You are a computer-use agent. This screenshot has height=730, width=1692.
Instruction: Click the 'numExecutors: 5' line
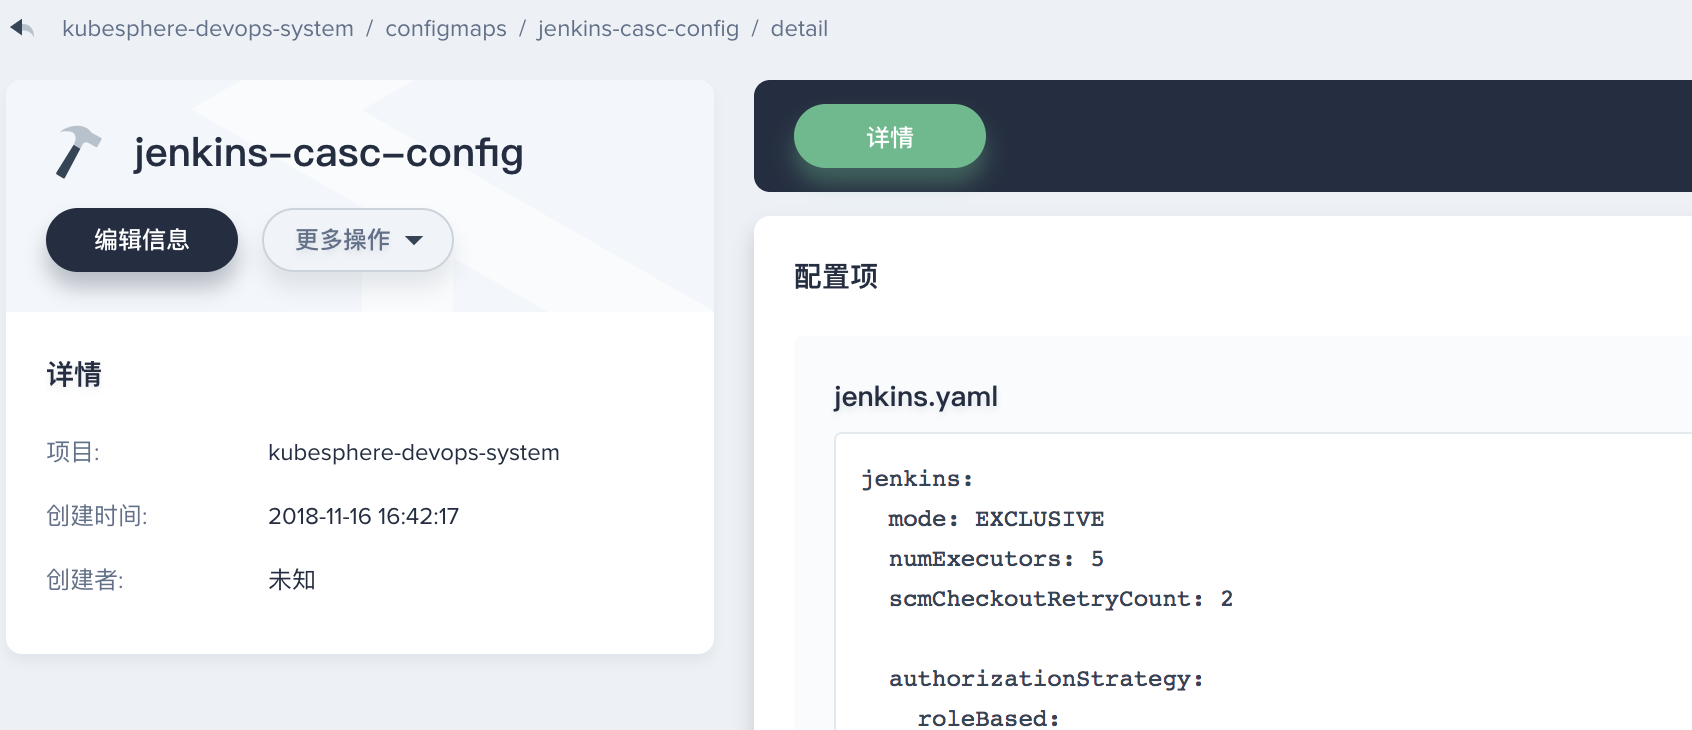tap(996, 559)
